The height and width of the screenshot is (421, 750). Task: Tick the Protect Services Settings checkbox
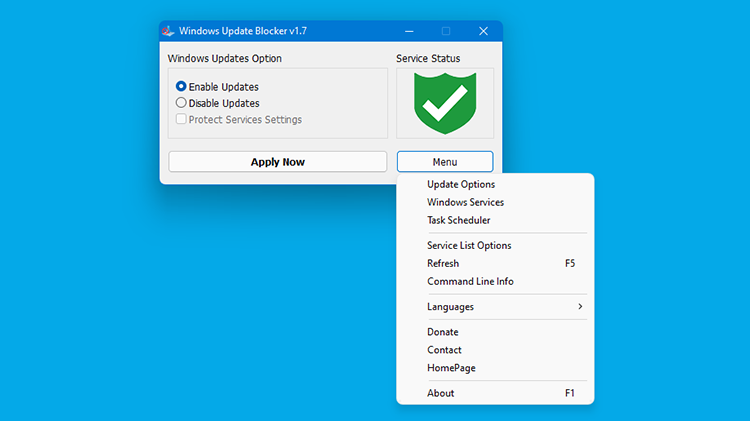coord(181,119)
